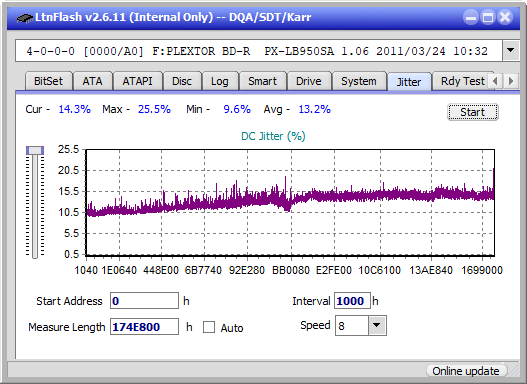Focus the Measure Length input field
527x384 pixels.
point(145,327)
